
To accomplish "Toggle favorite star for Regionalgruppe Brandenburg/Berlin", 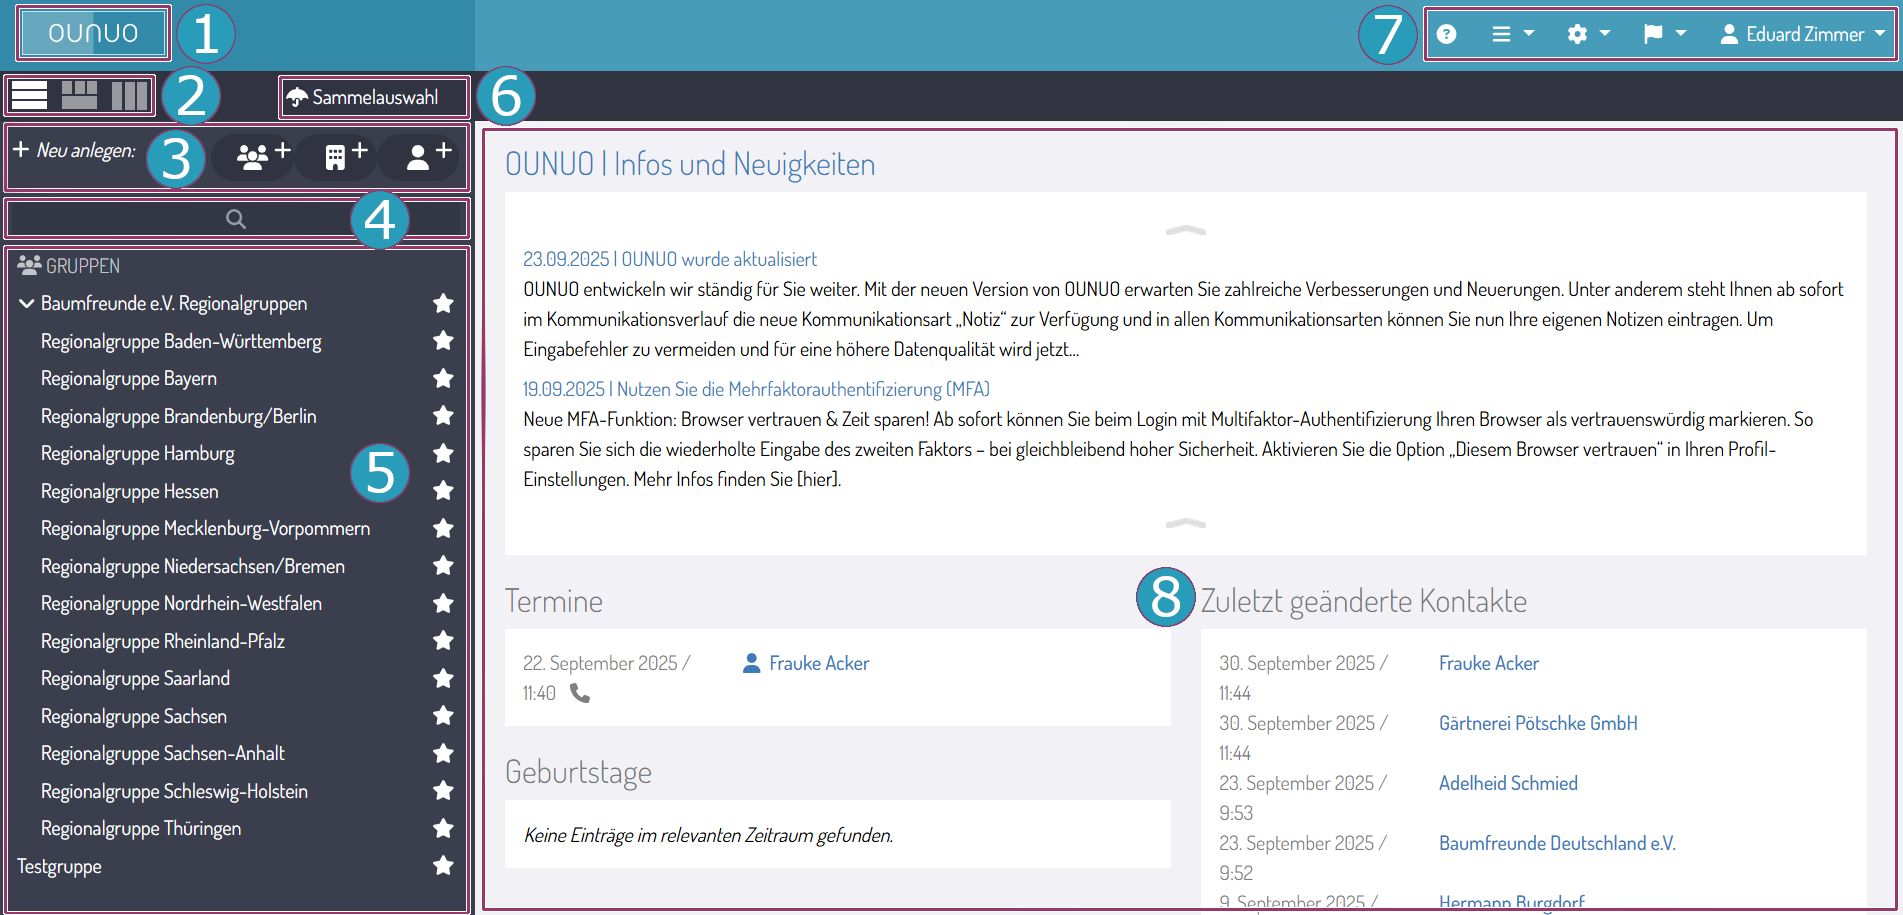I will point(443,416).
